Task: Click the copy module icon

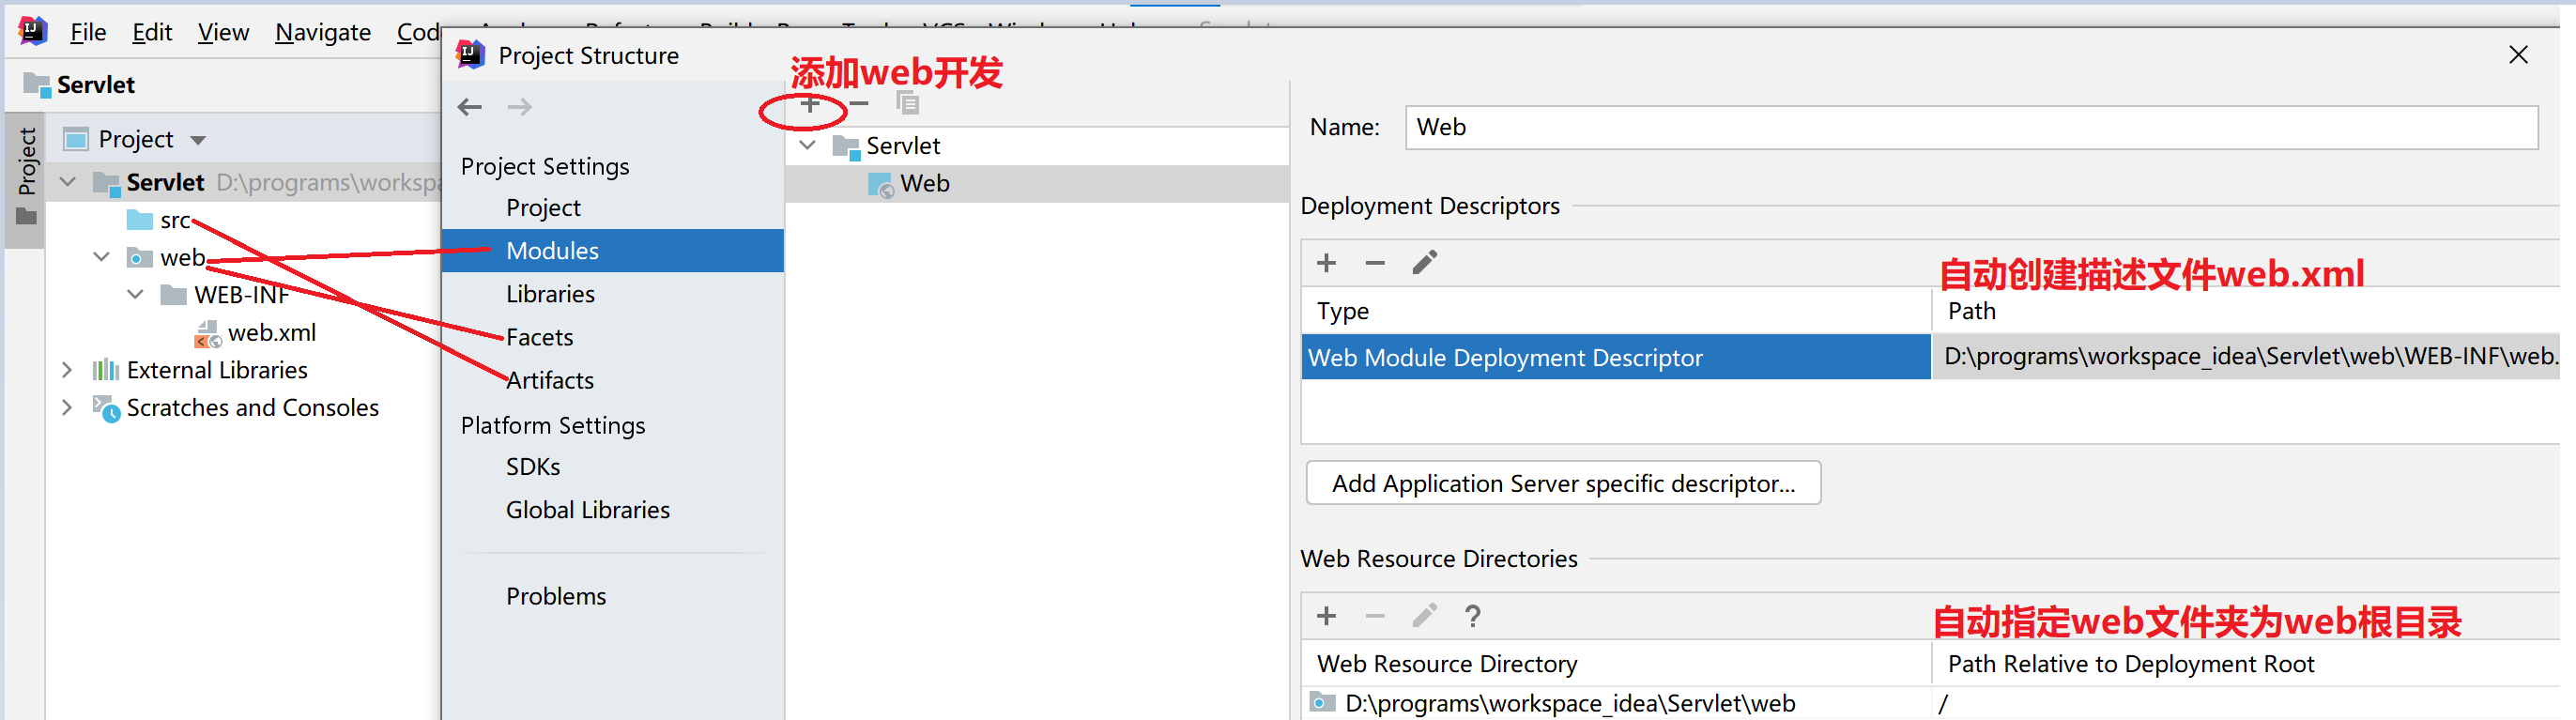Action: pyautogui.click(x=907, y=103)
